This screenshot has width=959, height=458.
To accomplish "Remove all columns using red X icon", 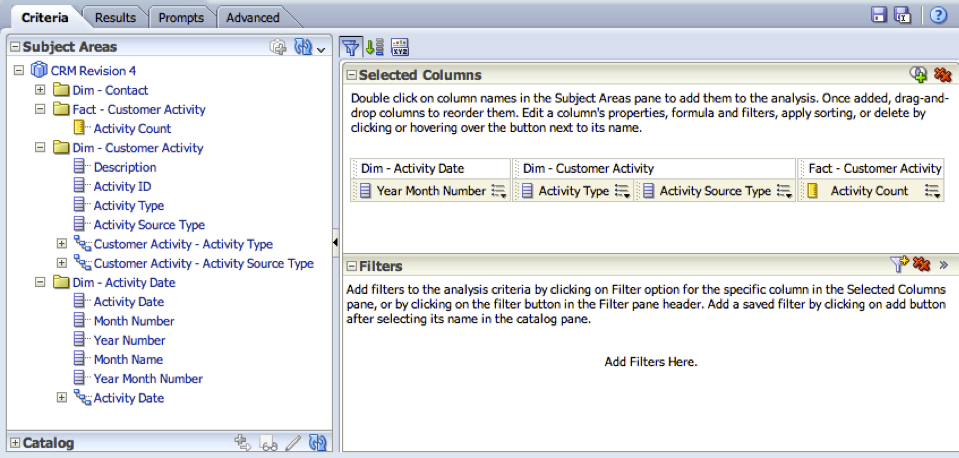I will [942, 75].
